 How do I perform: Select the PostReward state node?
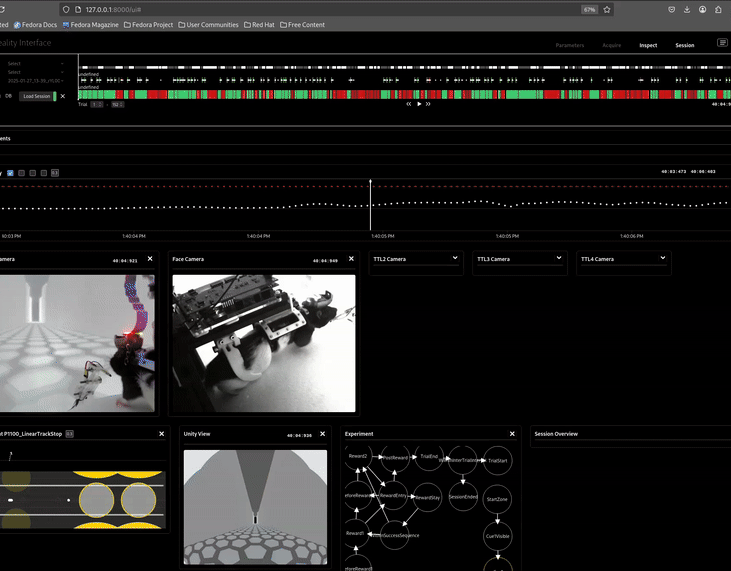point(395,457)
